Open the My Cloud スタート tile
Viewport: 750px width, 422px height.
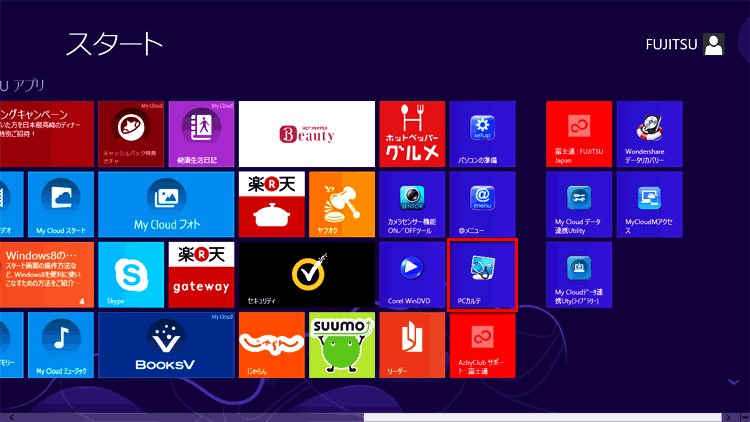(61, 204)
